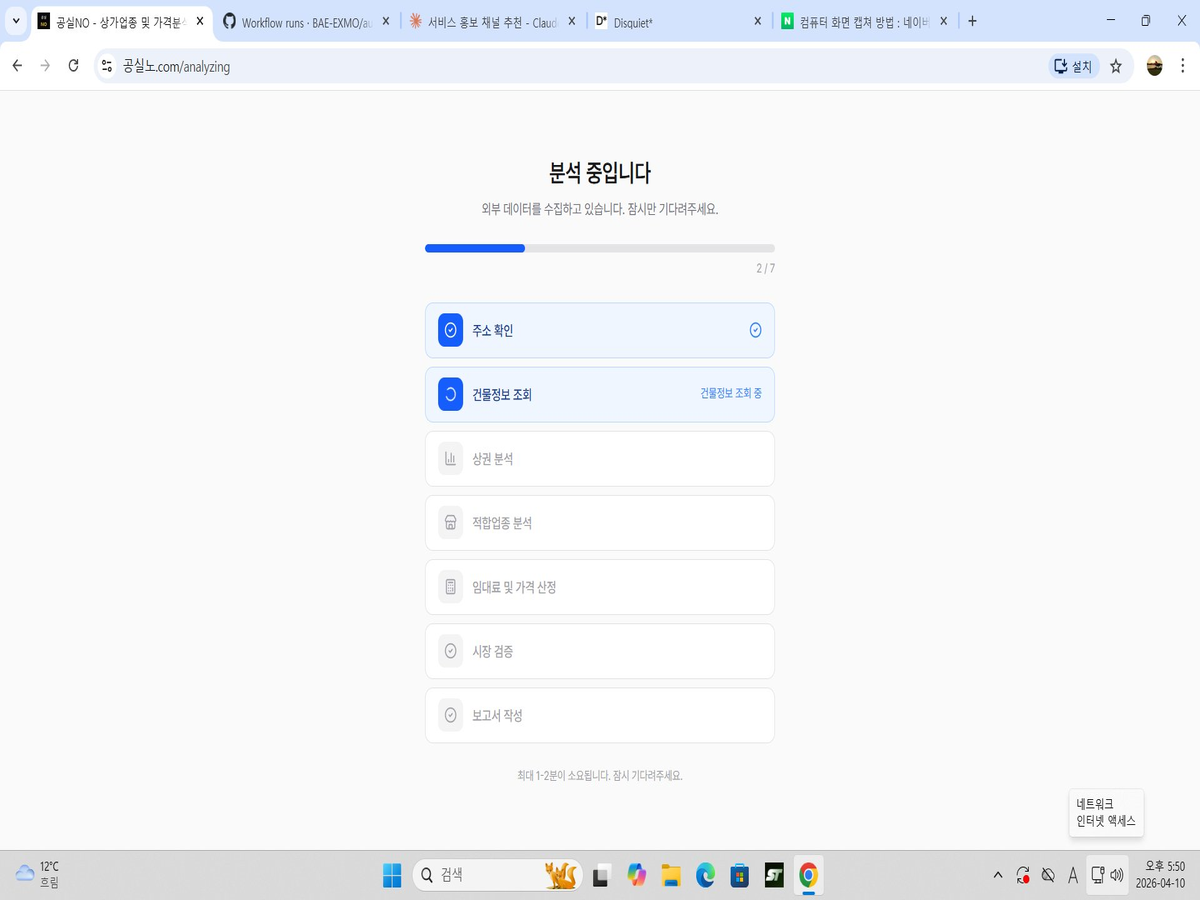Click the 시장 검증 check icon
Viewport: 1200px width, 900px height.
point(450,651)
